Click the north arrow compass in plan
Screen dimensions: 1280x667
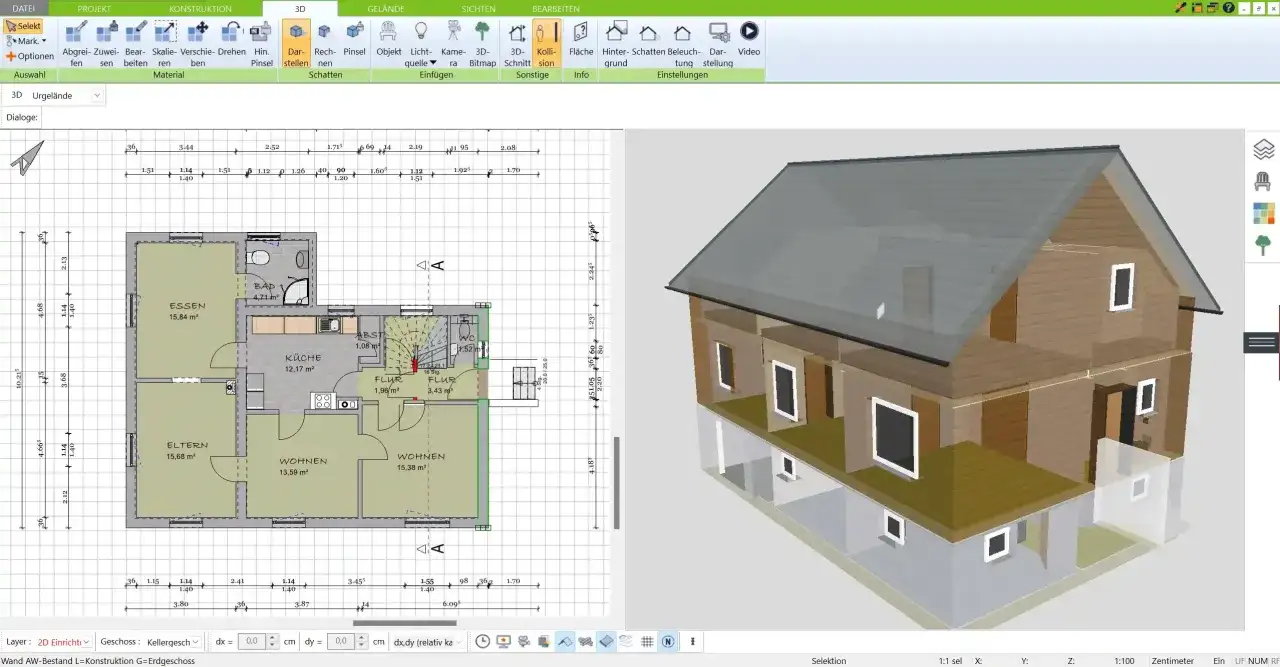28,158
